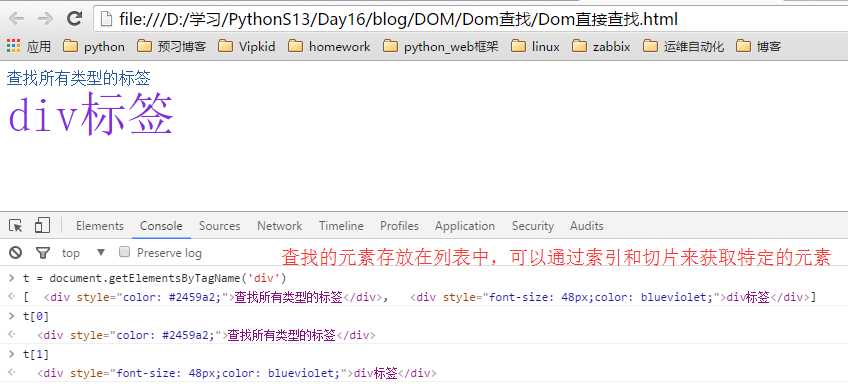This screenshot has width=848, height=384.
Task: Switch to the Elements tab
Action: click(x=100, y=226)
